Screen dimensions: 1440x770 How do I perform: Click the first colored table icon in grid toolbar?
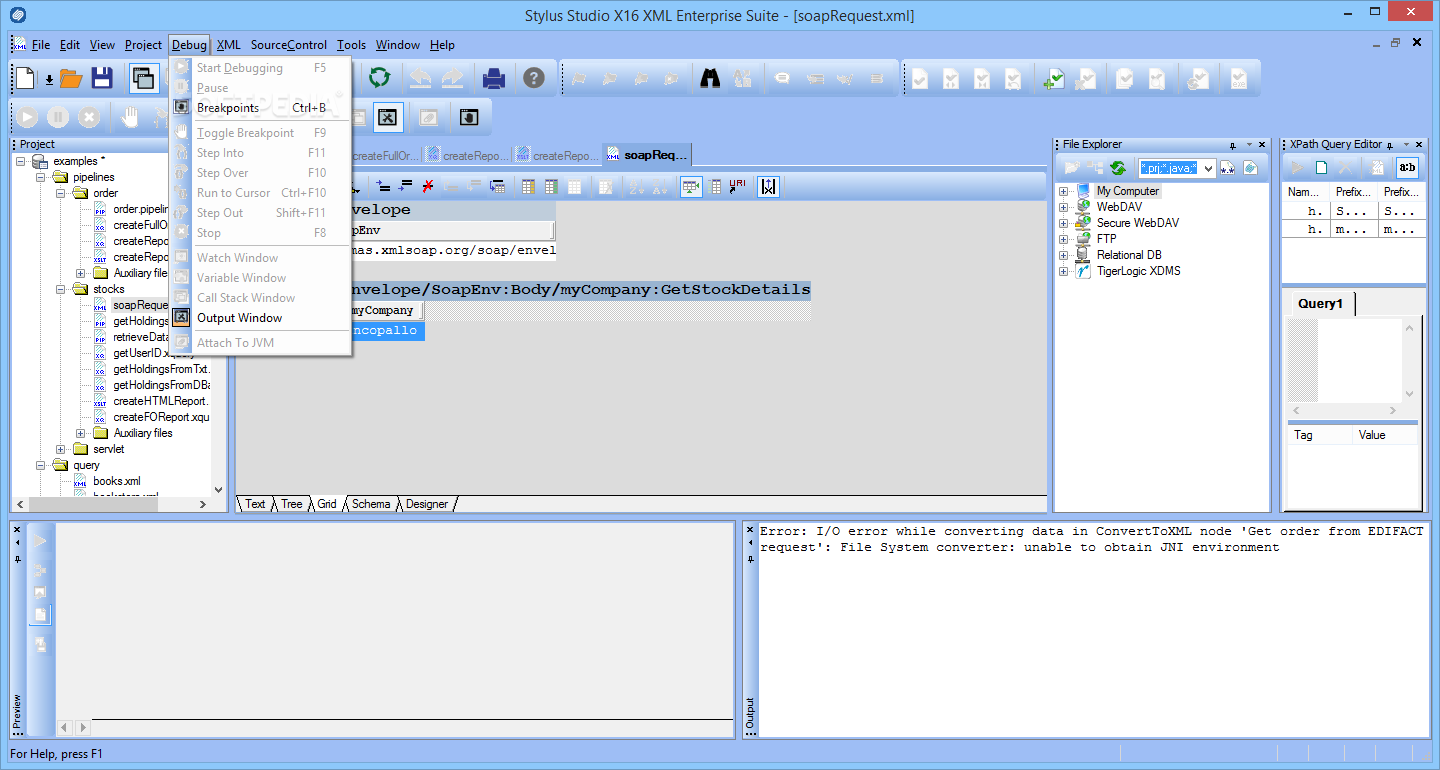(528, 186)
